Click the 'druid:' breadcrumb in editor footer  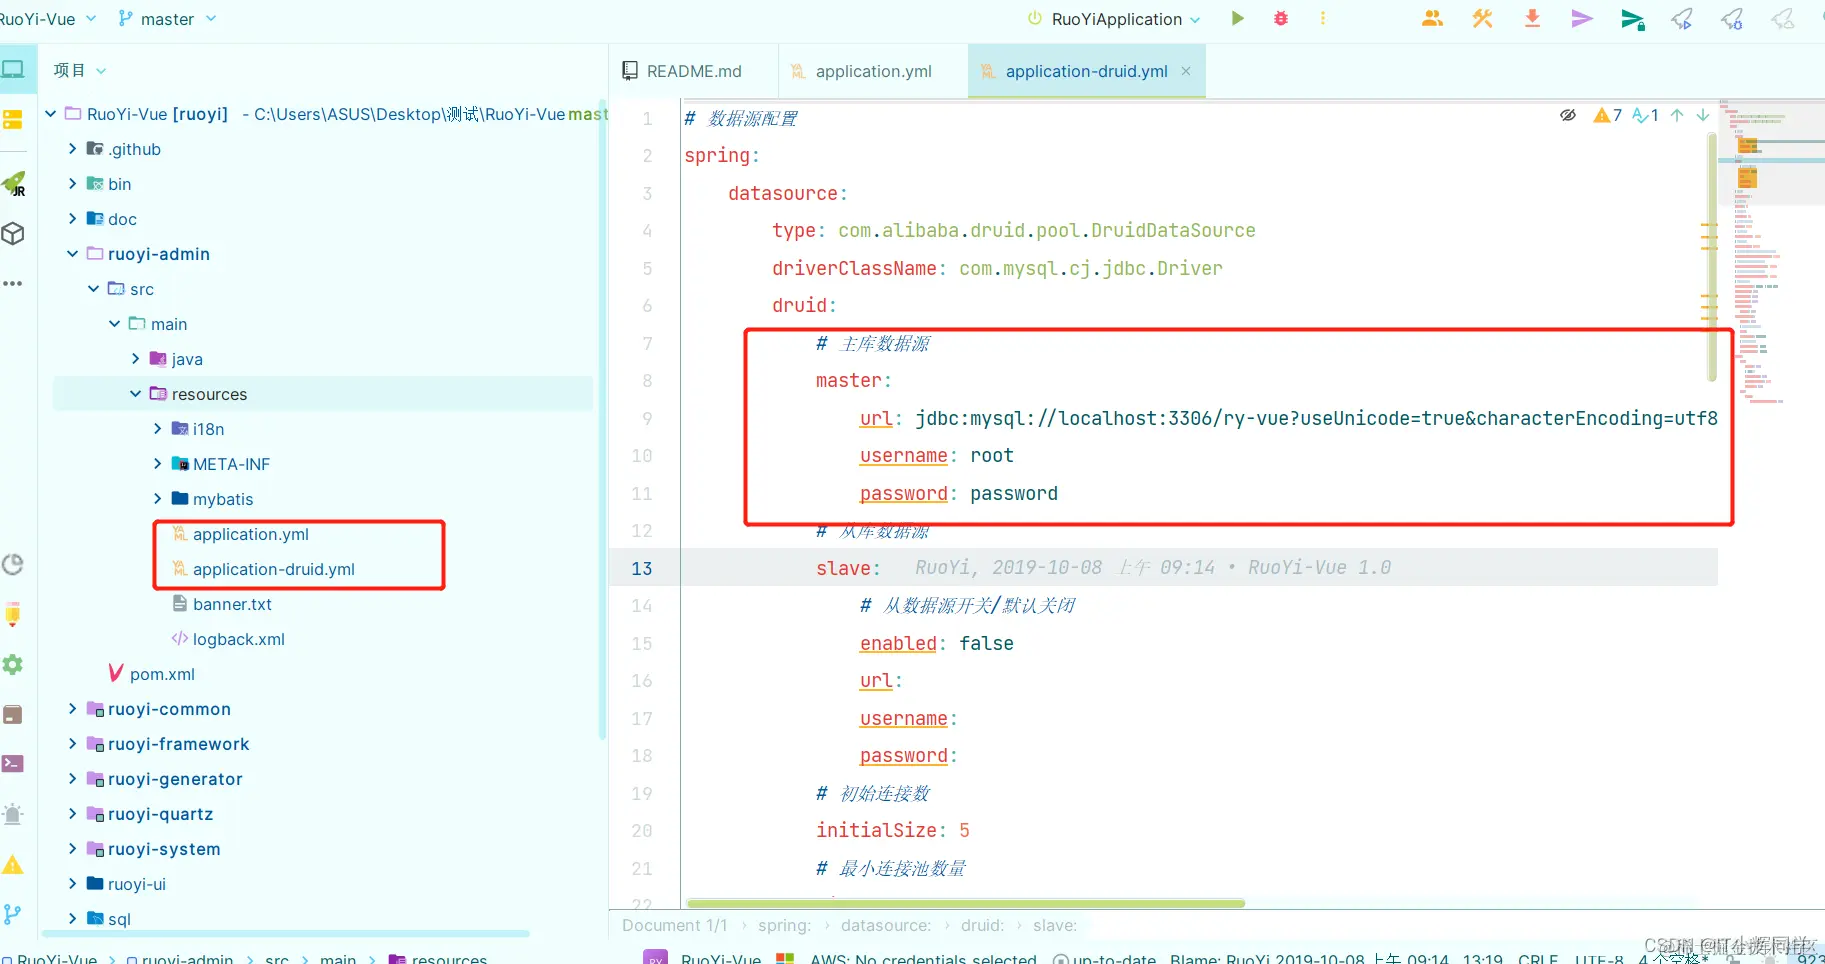pyautogui.click(x=982, y=925)
